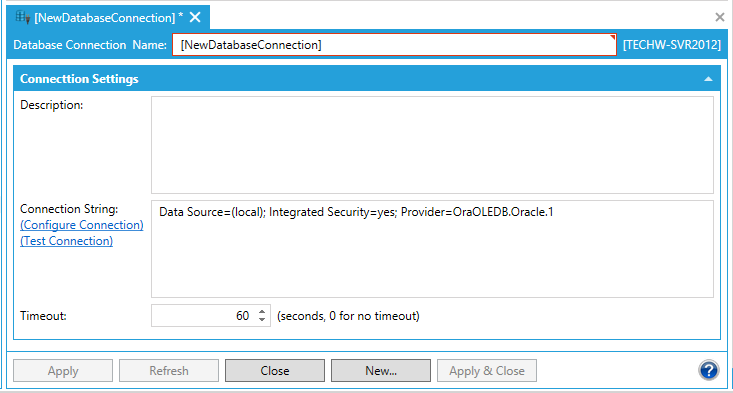733x393 pixels.
Task: Click the Apply button
Action: (63, 371)
